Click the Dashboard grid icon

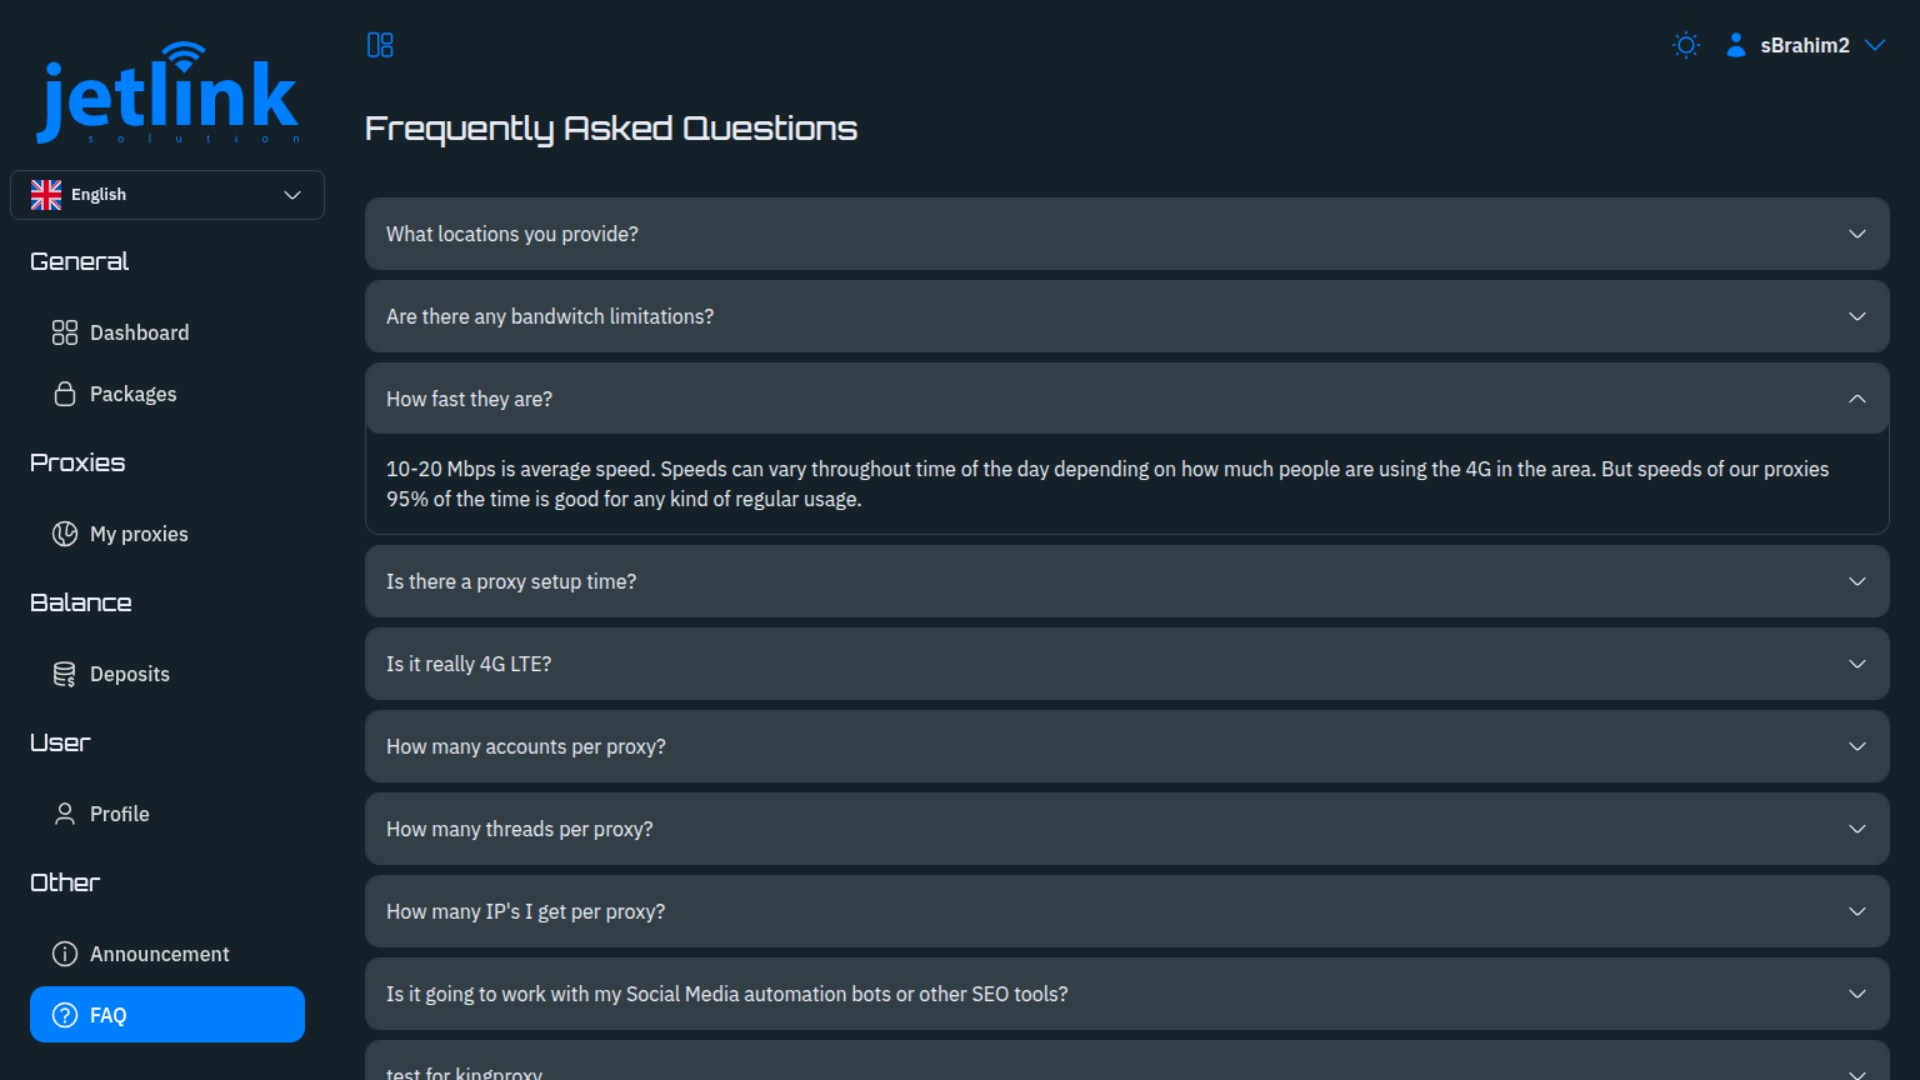coord(65,333)
